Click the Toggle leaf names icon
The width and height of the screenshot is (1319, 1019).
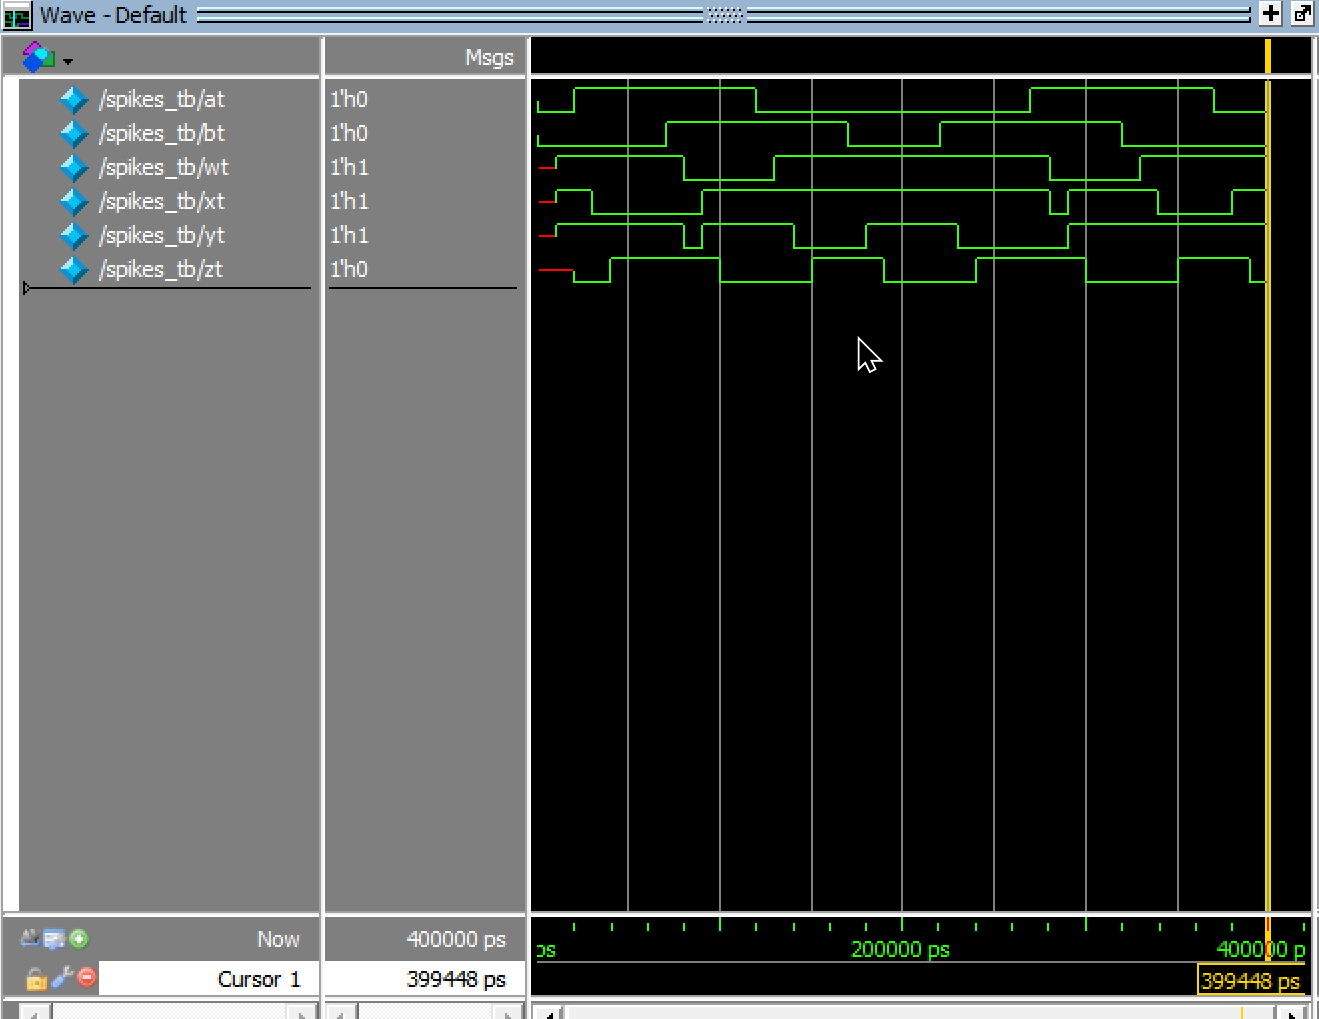click(30, 939)
